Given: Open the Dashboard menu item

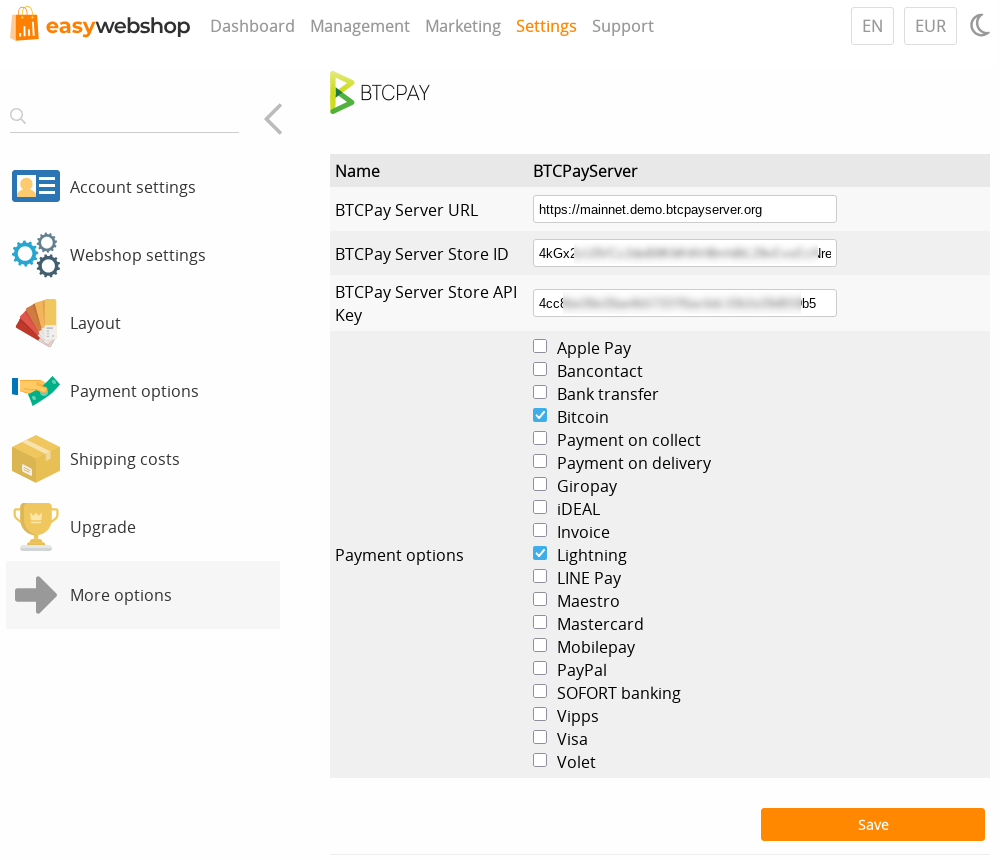Looking at the screenshot, I should pyautogui.click(x=252, y=26).
